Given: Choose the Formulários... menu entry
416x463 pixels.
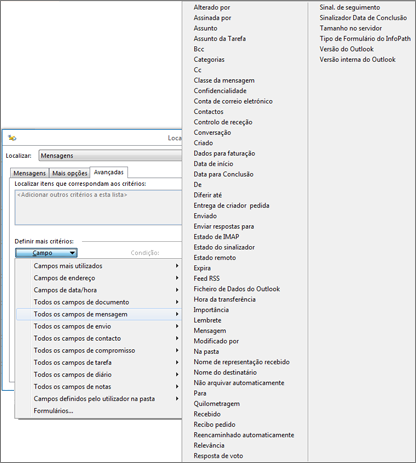Looking at the screenshot, I should 99,411.
